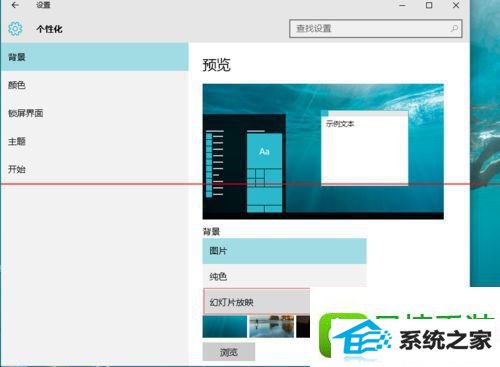Viewport: 500px width, 367px height.
Task: Choose 图片 in background dropdown
Action: pyautogui.click(x=284, y=251)
